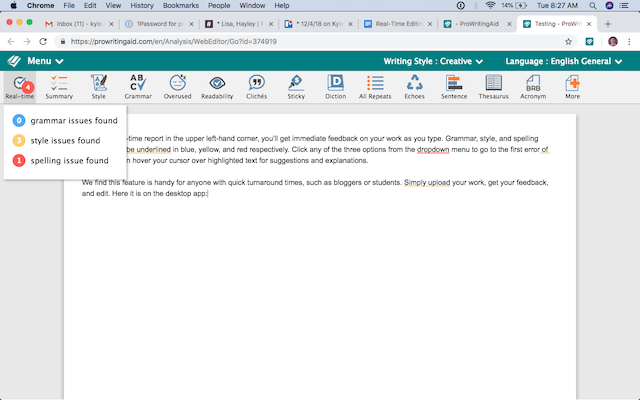Open the Summary report
Screen dimensions: 640x400
click(59, 87)
